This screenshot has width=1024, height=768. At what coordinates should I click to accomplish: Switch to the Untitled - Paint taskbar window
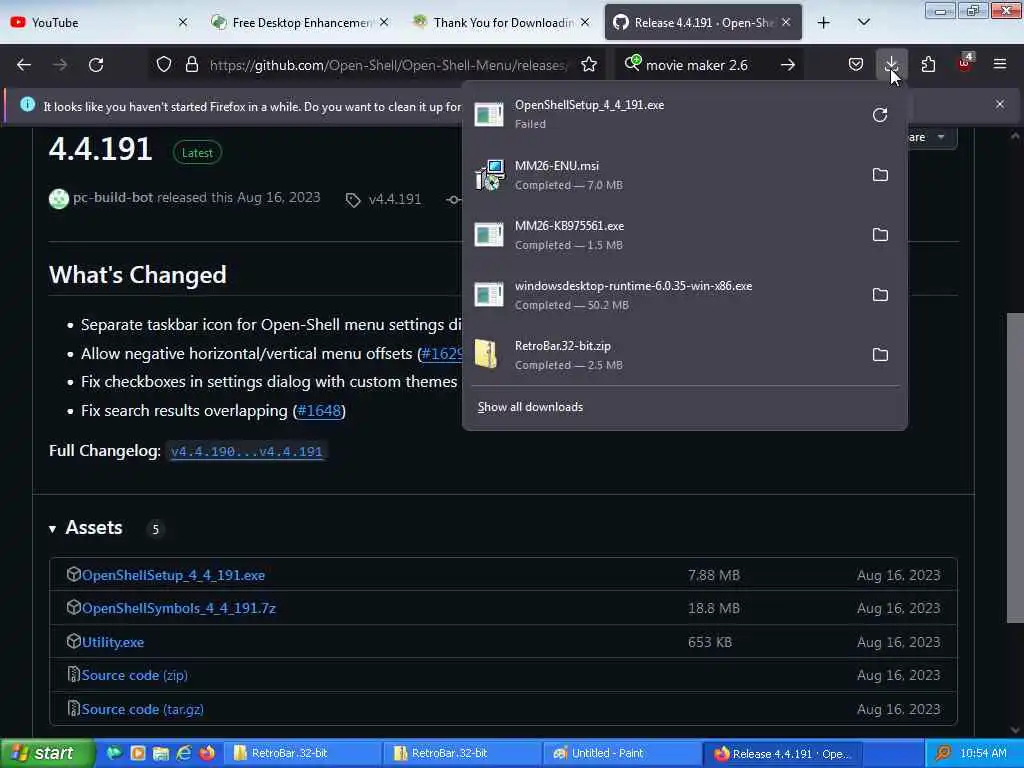coord(620,753)
